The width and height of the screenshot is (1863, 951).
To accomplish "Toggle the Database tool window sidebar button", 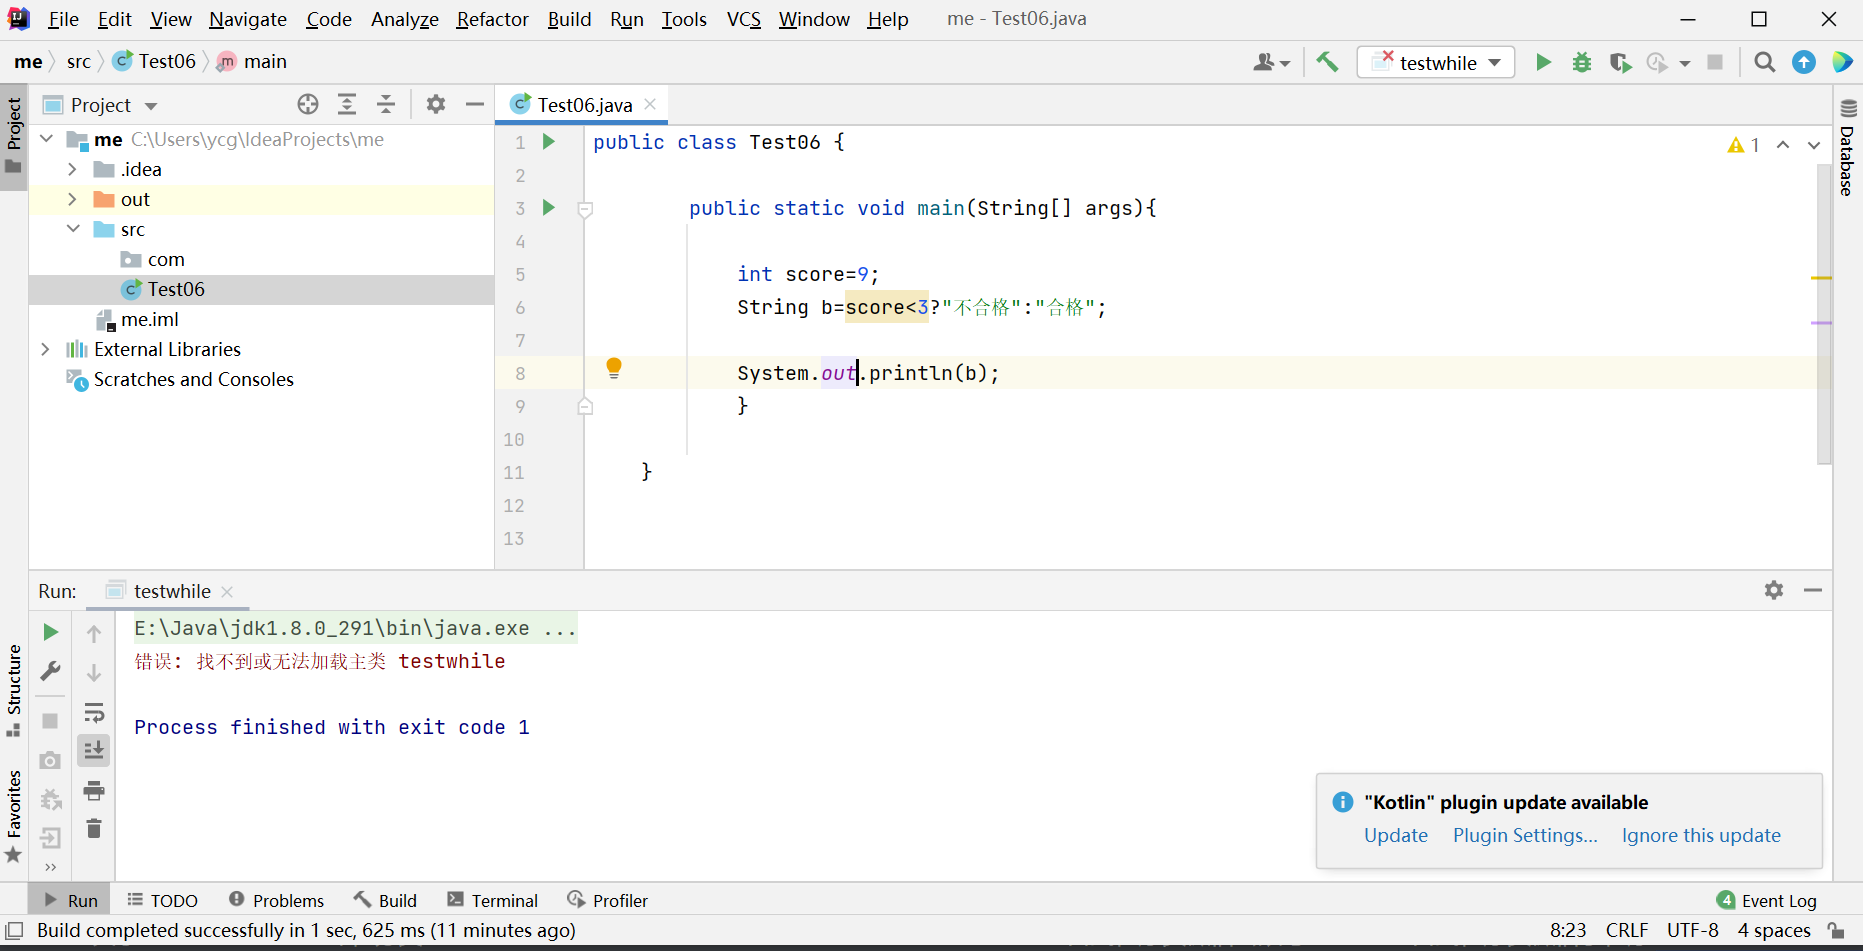I will tap(1848, 147).
